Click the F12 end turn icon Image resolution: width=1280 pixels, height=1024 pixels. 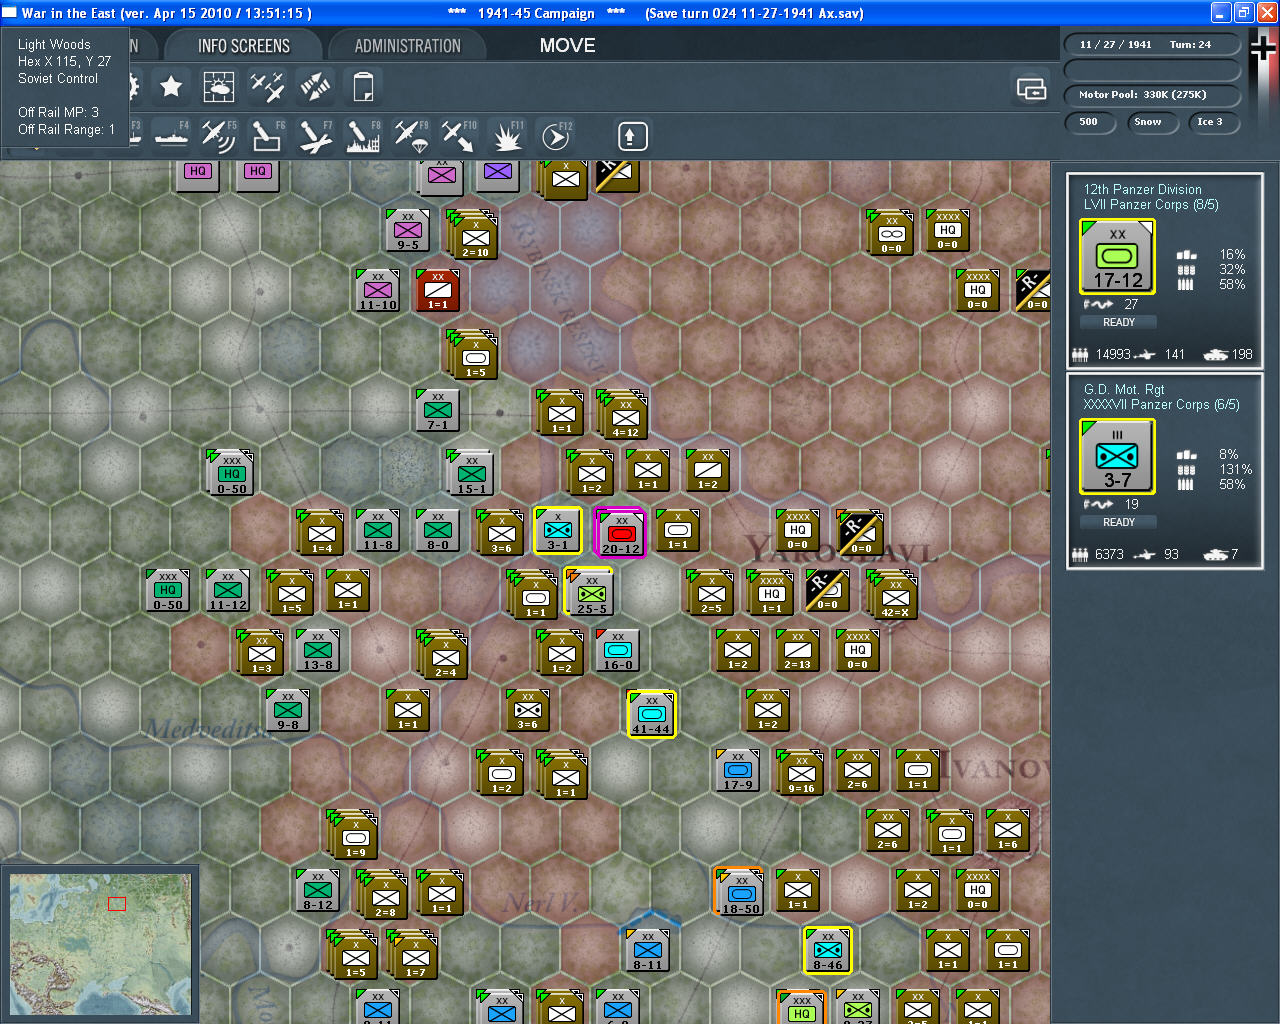click(x=556, y=136)
